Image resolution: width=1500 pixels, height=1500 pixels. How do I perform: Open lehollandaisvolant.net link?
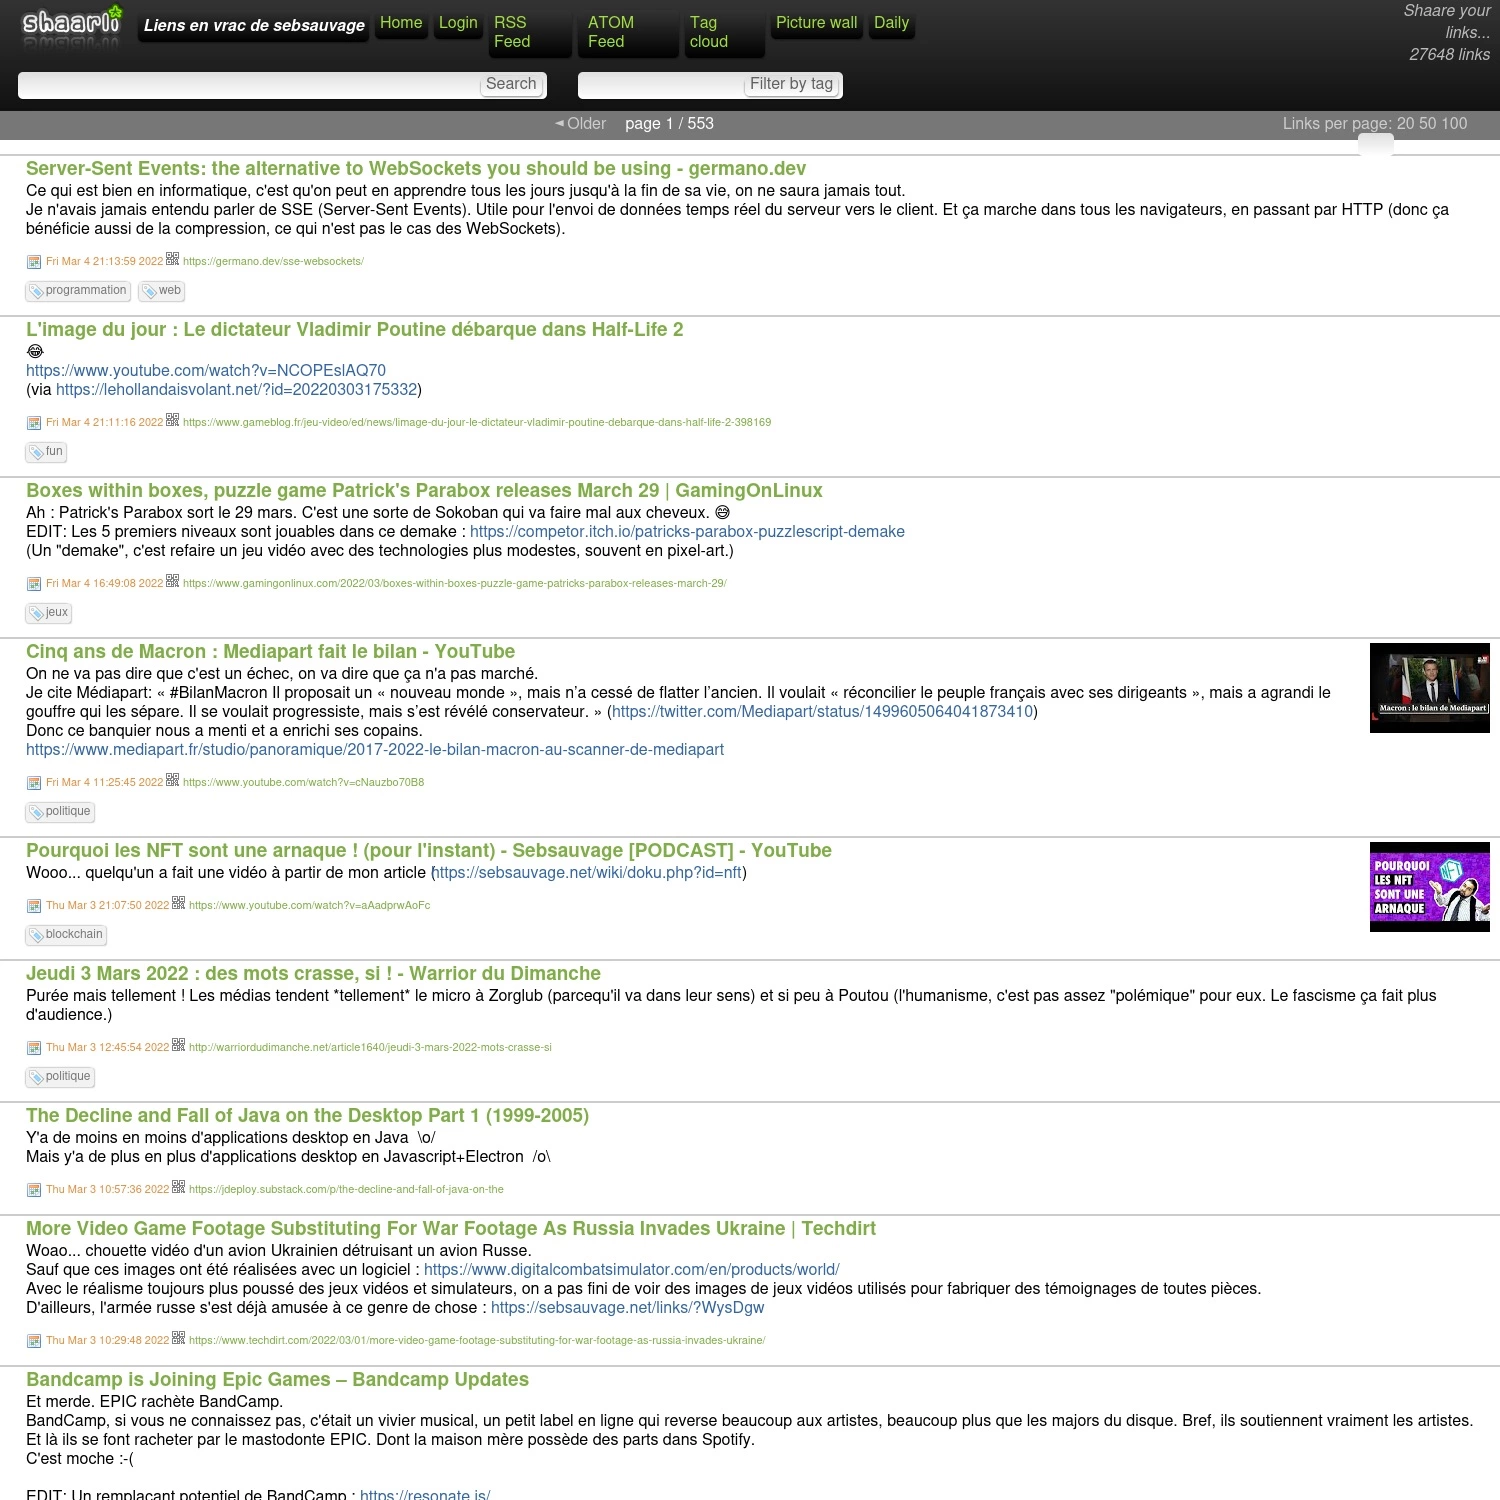[236, 390]
